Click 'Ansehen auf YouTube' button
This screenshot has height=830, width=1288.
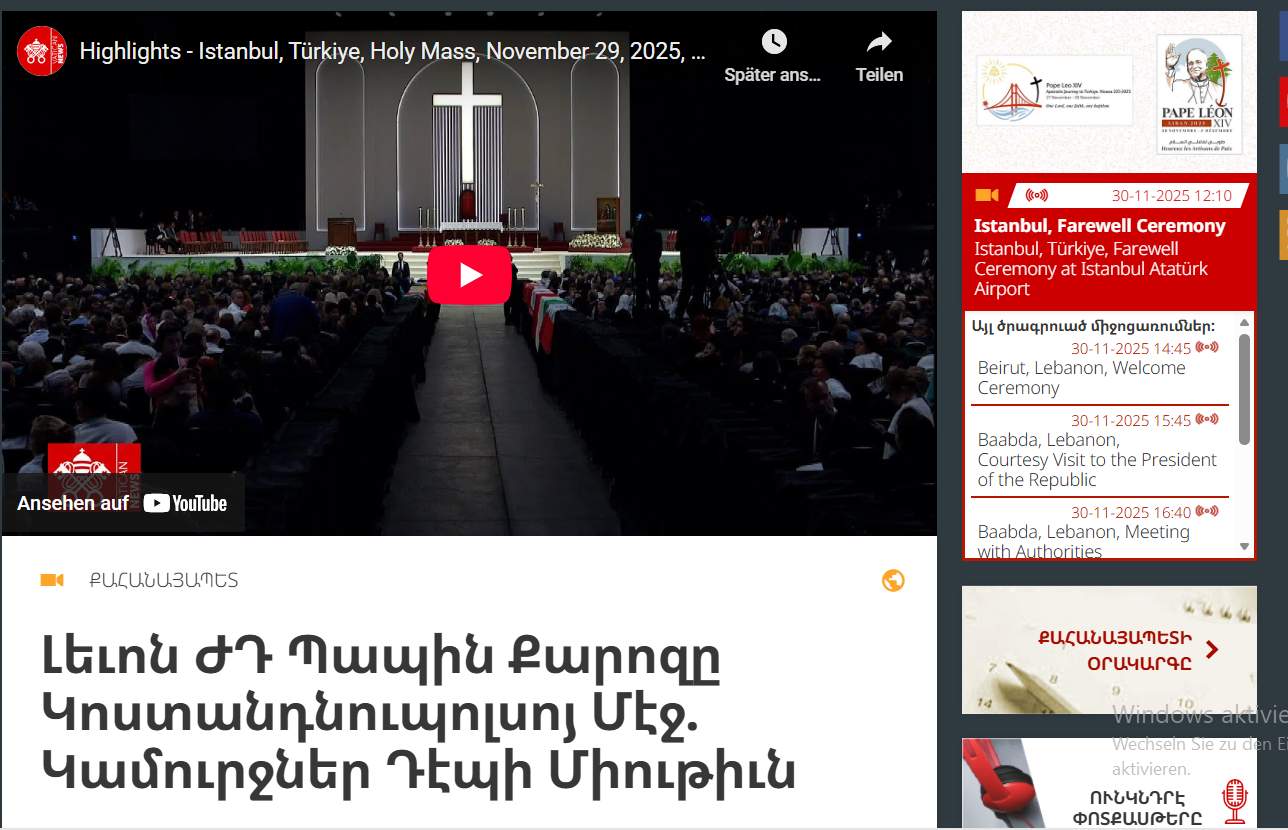click(122, 503)
